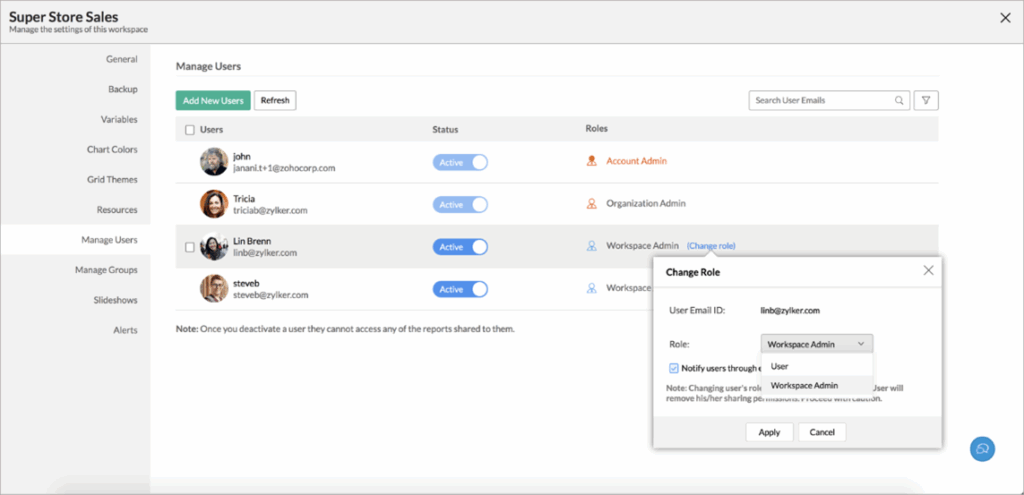The width and height of the screenshot is (1024, 495).
Task: Click the Add New Users button
Action: pyautogui.click(x=213, y=100)
